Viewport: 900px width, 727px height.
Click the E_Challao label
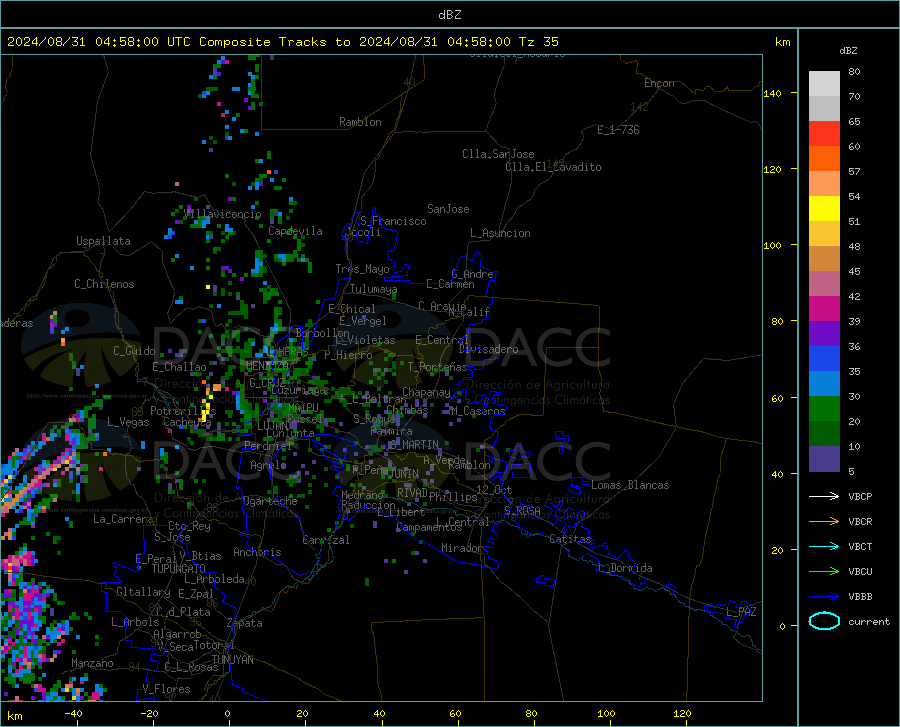coord(179,367)
